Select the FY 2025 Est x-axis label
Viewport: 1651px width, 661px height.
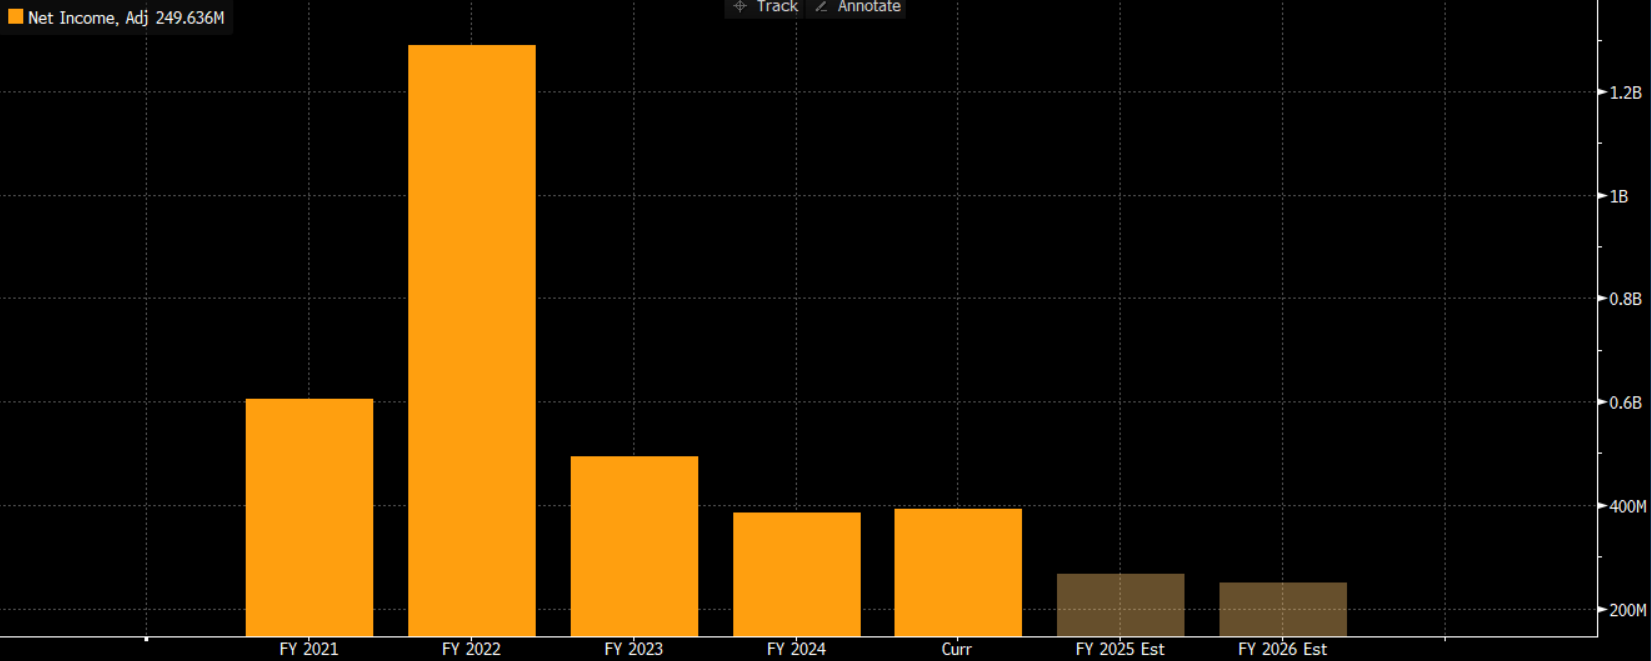(x=1120, y=649)
